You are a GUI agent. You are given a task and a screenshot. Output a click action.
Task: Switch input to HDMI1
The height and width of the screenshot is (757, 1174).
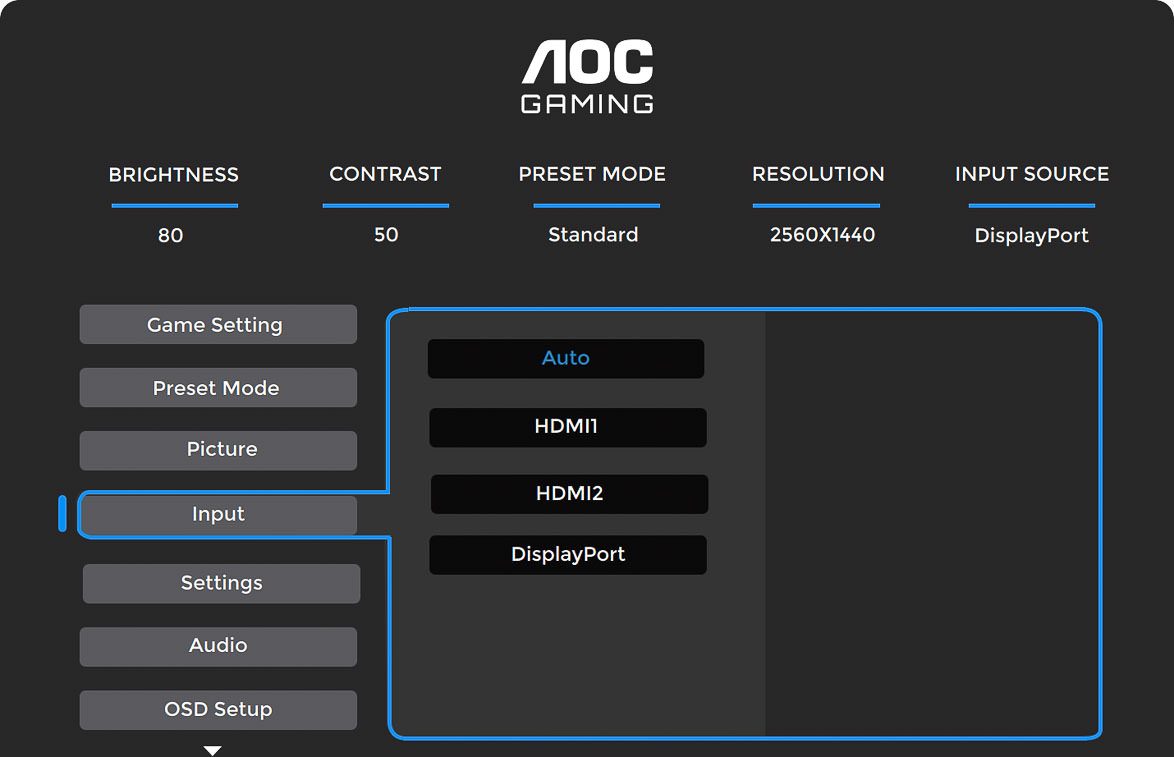[567, 427]
